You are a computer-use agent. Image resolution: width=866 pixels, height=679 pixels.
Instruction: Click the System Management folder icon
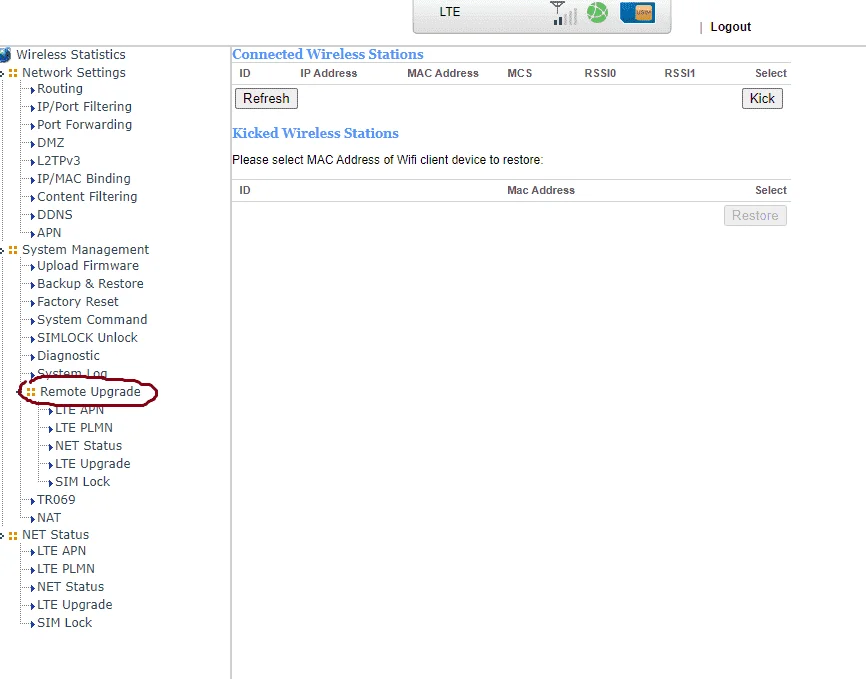[13, 250]
